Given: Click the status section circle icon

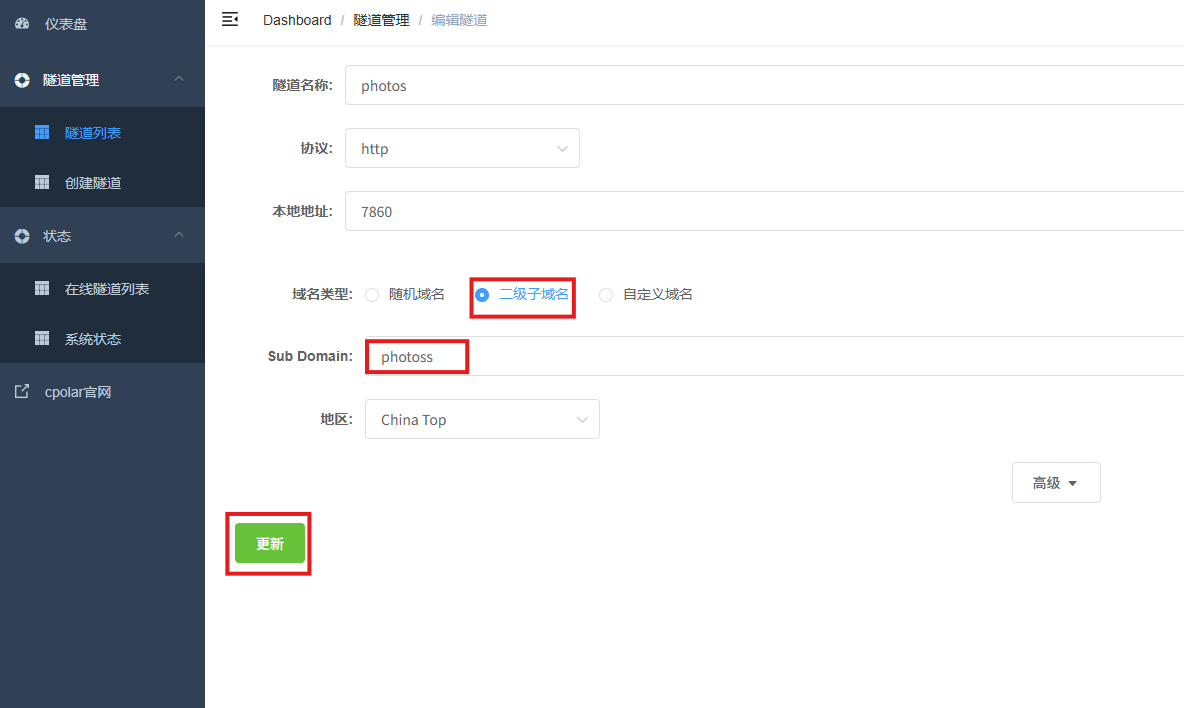Looking at the screenshot, I should (22, 236).
